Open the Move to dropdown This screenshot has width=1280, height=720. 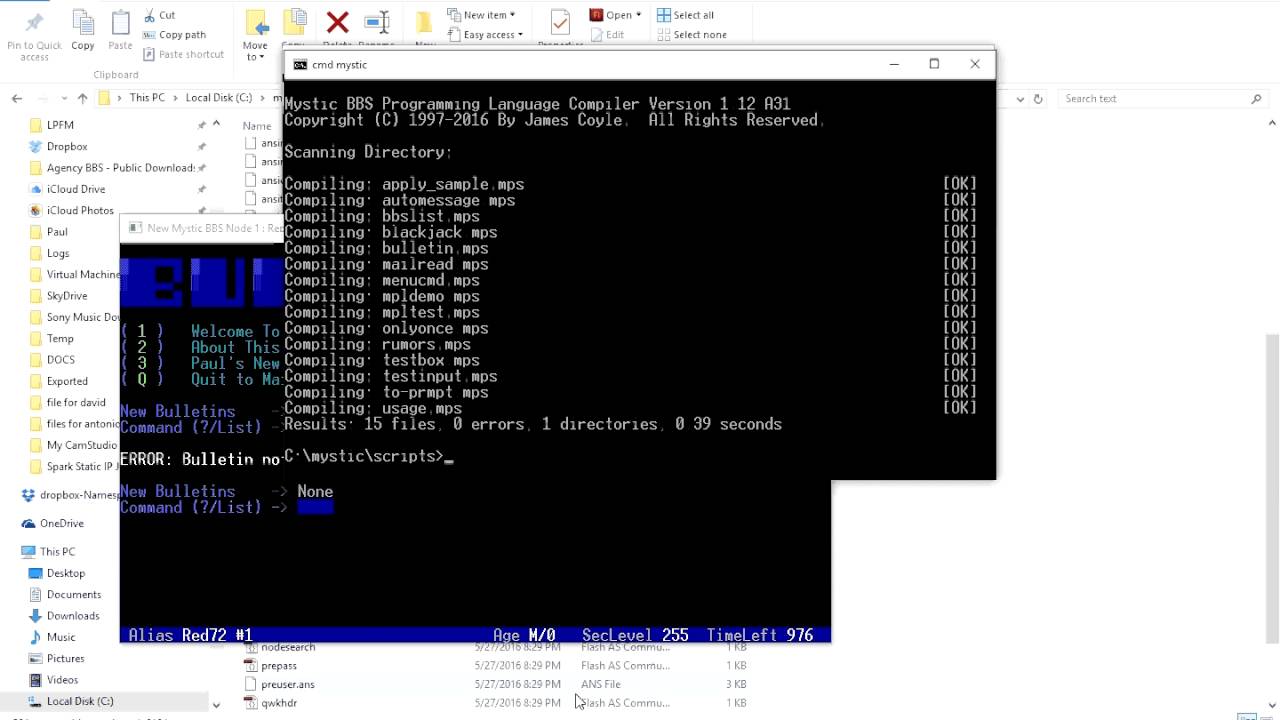coord(255,51)
